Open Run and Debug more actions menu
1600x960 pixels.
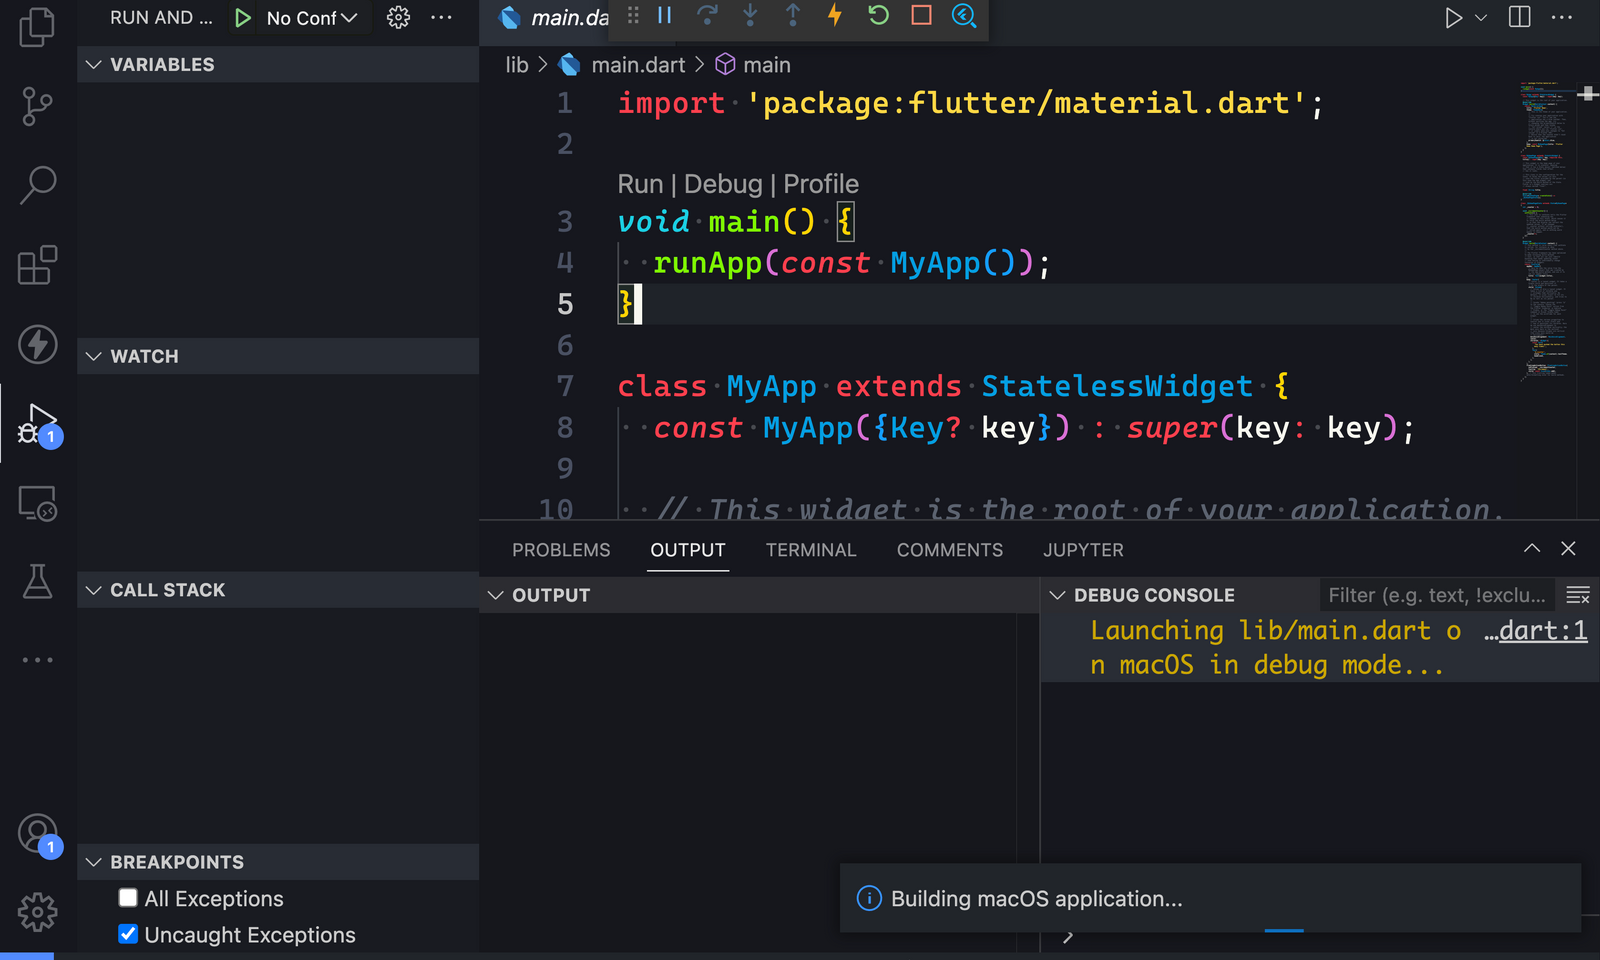pyautogui.click(x=441, y=18)
